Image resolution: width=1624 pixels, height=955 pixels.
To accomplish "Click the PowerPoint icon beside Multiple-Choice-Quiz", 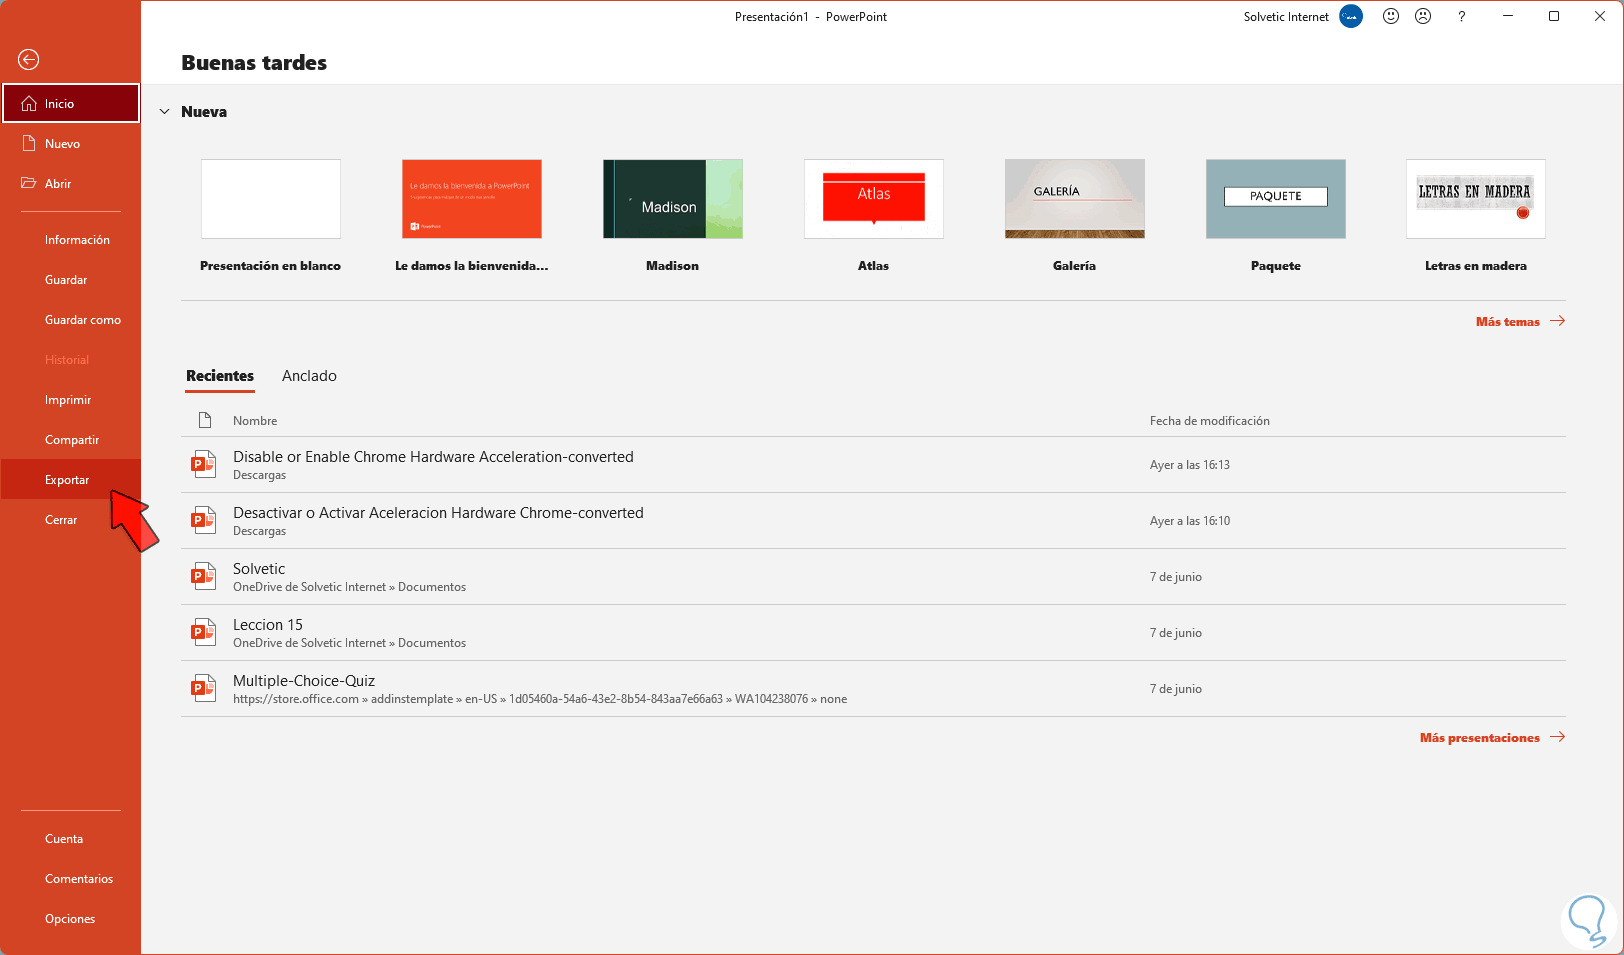I will click(x=204, y=688).
